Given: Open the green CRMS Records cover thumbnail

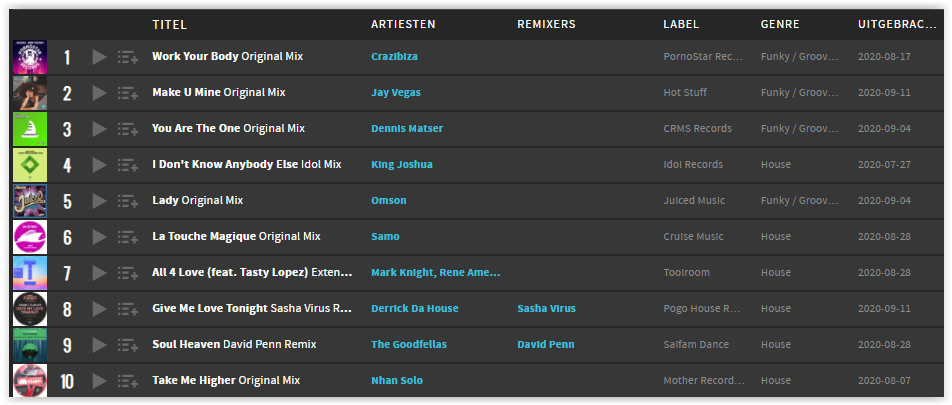Looking at the screenshot, I should (x=30, y=129).
